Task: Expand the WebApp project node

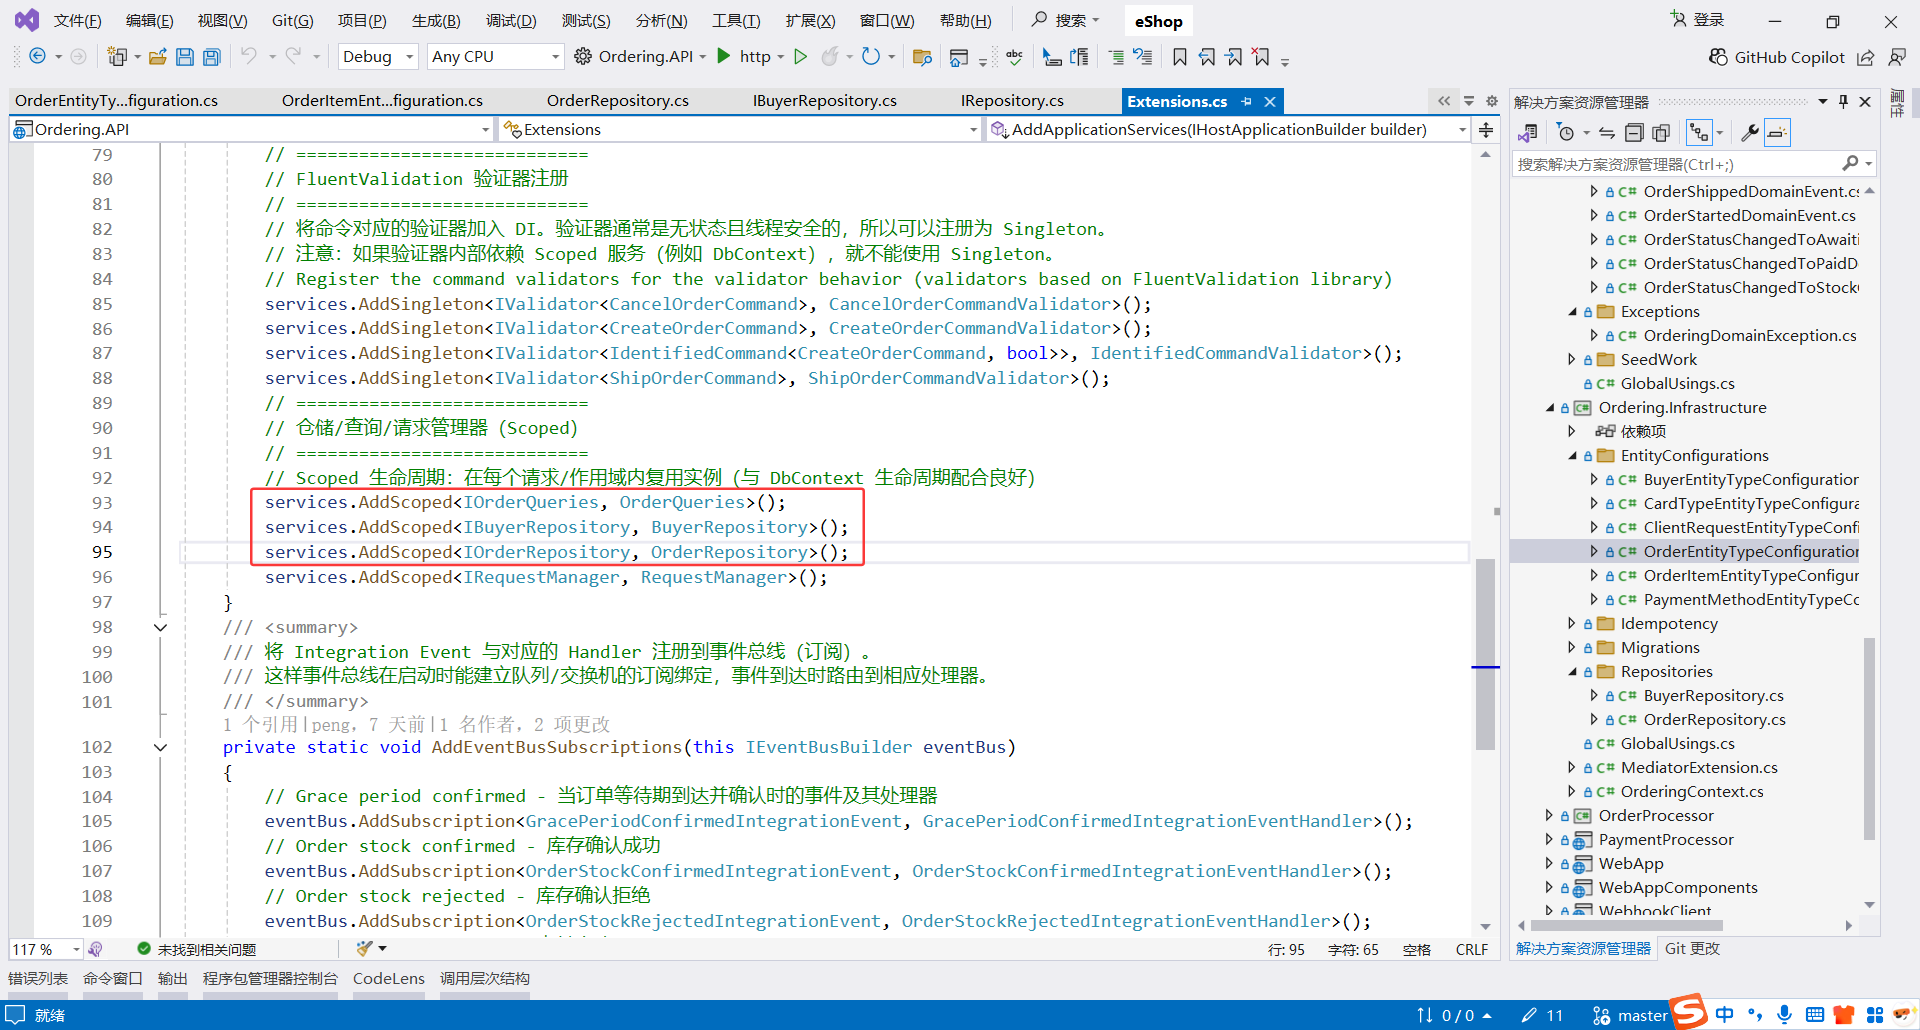Action: [x=1548, y=863]
